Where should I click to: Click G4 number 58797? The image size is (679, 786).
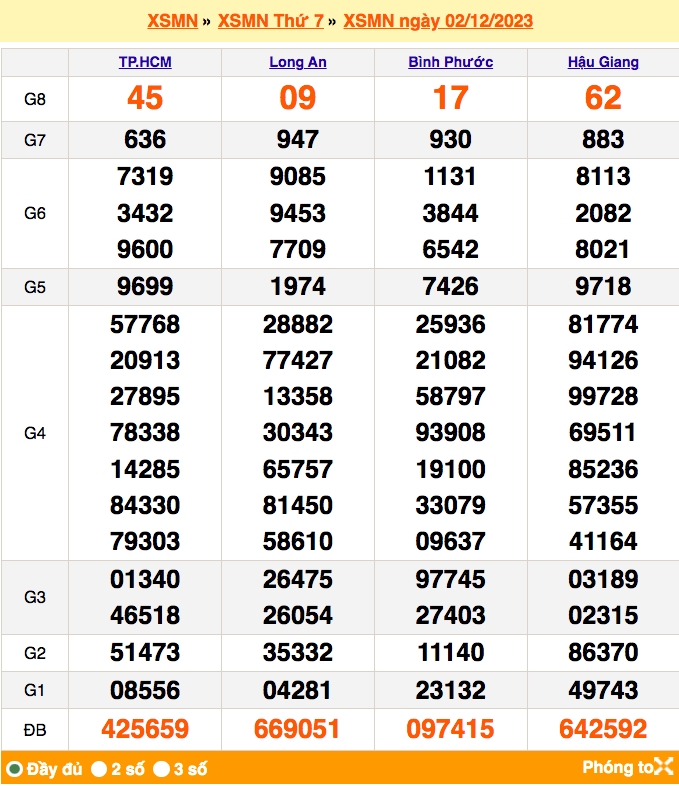pos(450,397)
